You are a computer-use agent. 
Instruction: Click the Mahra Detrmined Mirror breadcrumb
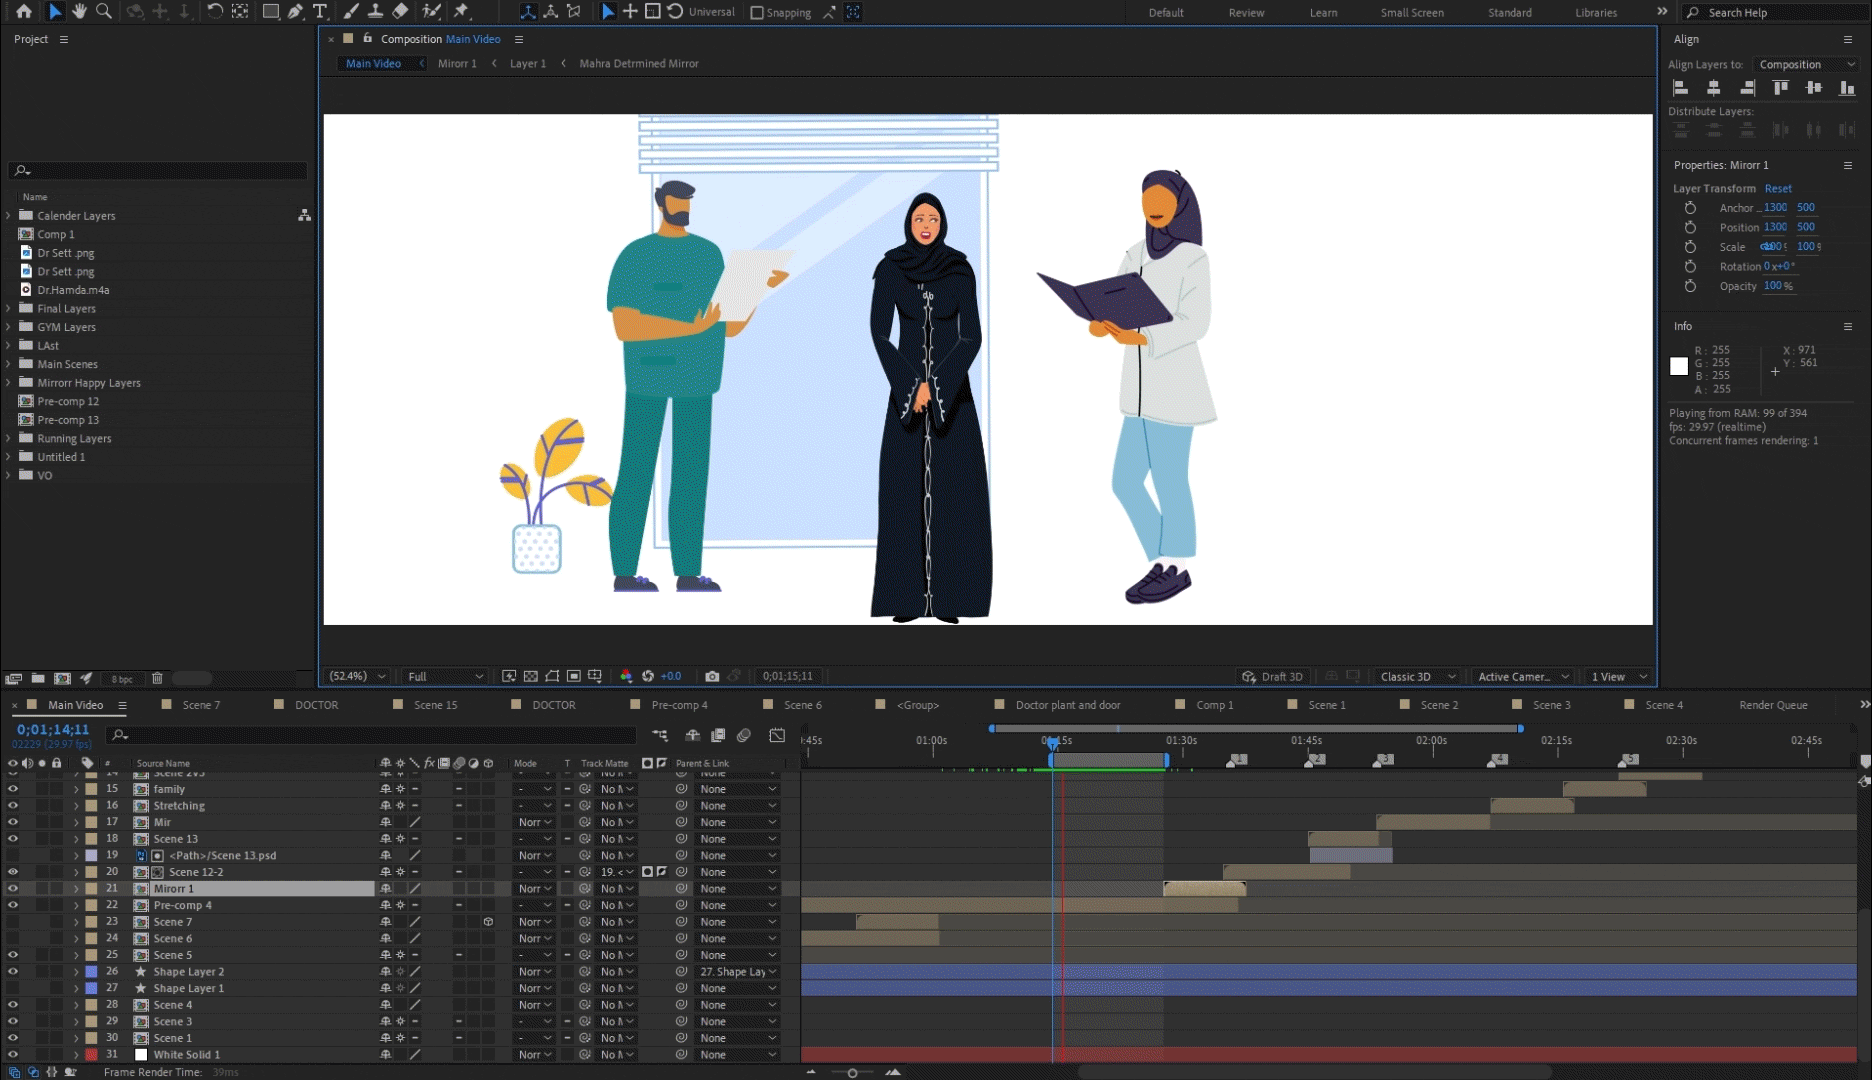coord(639,63)
